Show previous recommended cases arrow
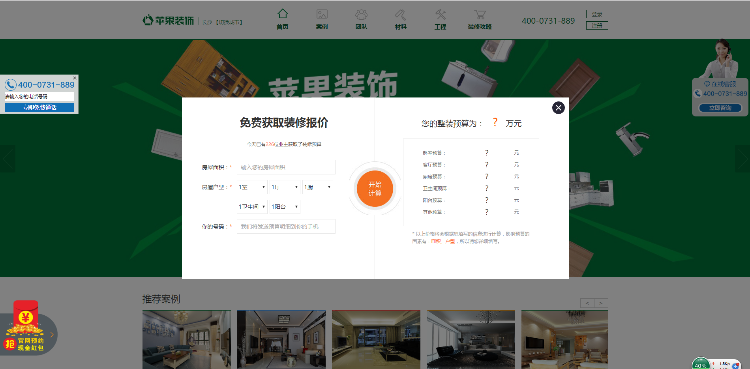 pyautogui.click(x=587, y=302)
